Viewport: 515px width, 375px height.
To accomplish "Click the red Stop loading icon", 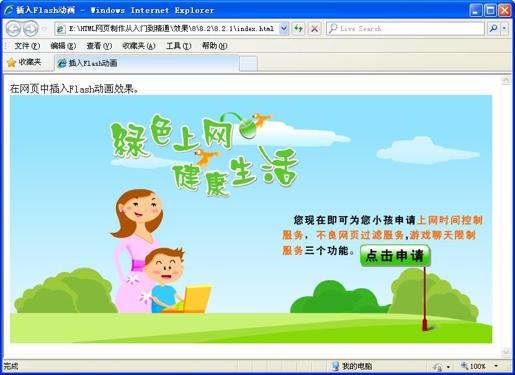I will (314, 29).
